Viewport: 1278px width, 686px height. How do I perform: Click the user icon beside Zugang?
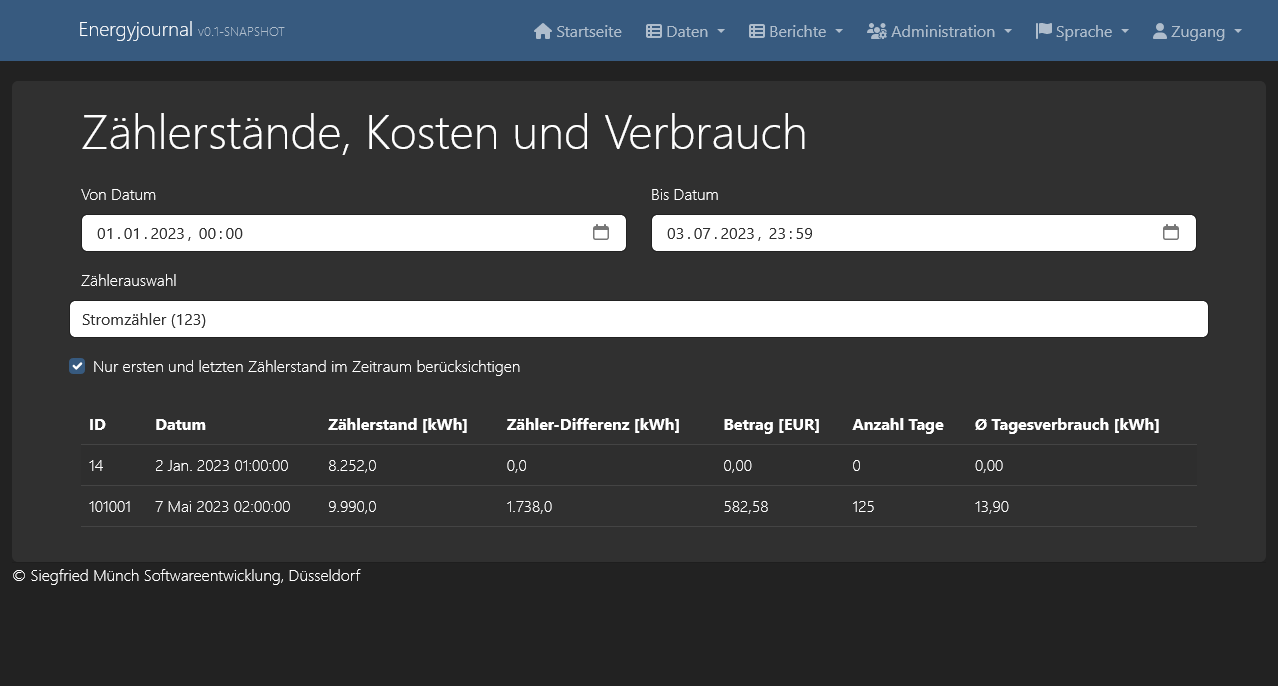click(1161, 31)
